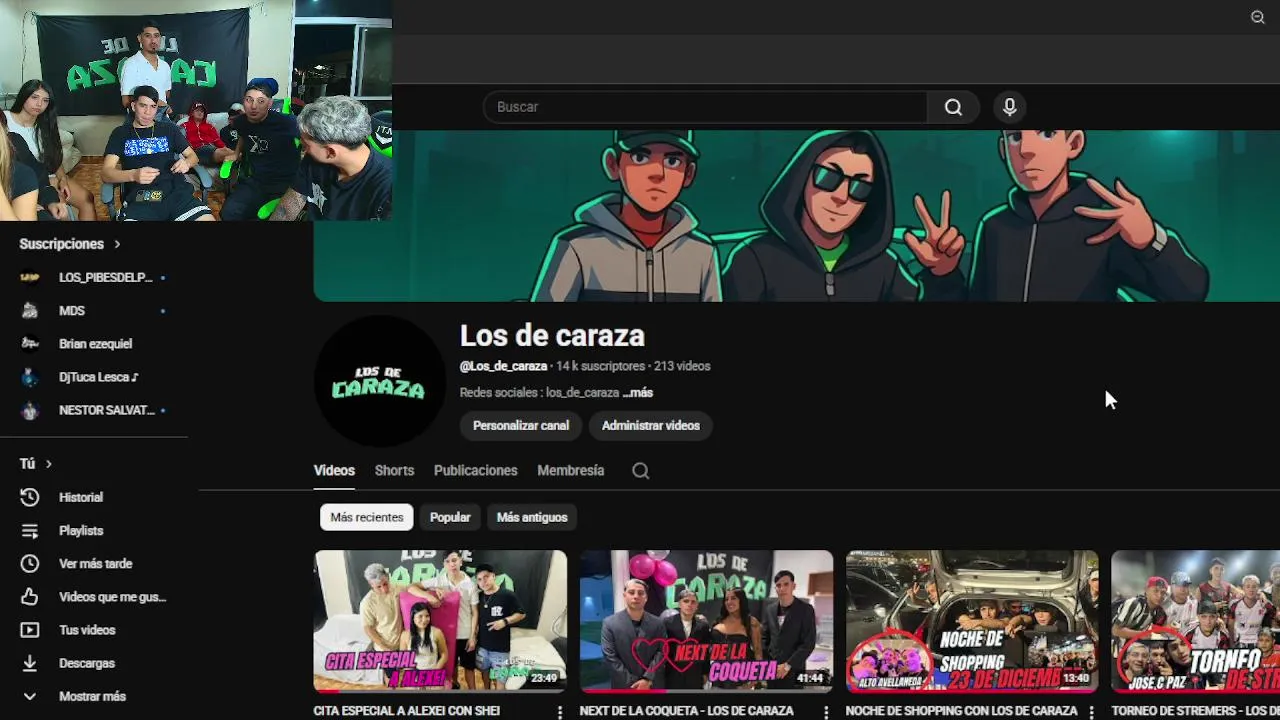Click the Administrar videos button

651,425
